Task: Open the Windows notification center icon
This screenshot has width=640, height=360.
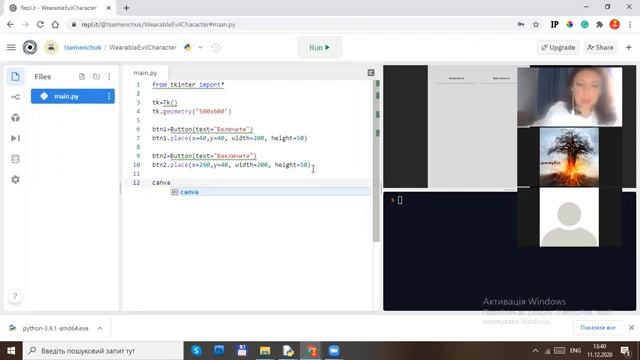Action: coord(625,351)
